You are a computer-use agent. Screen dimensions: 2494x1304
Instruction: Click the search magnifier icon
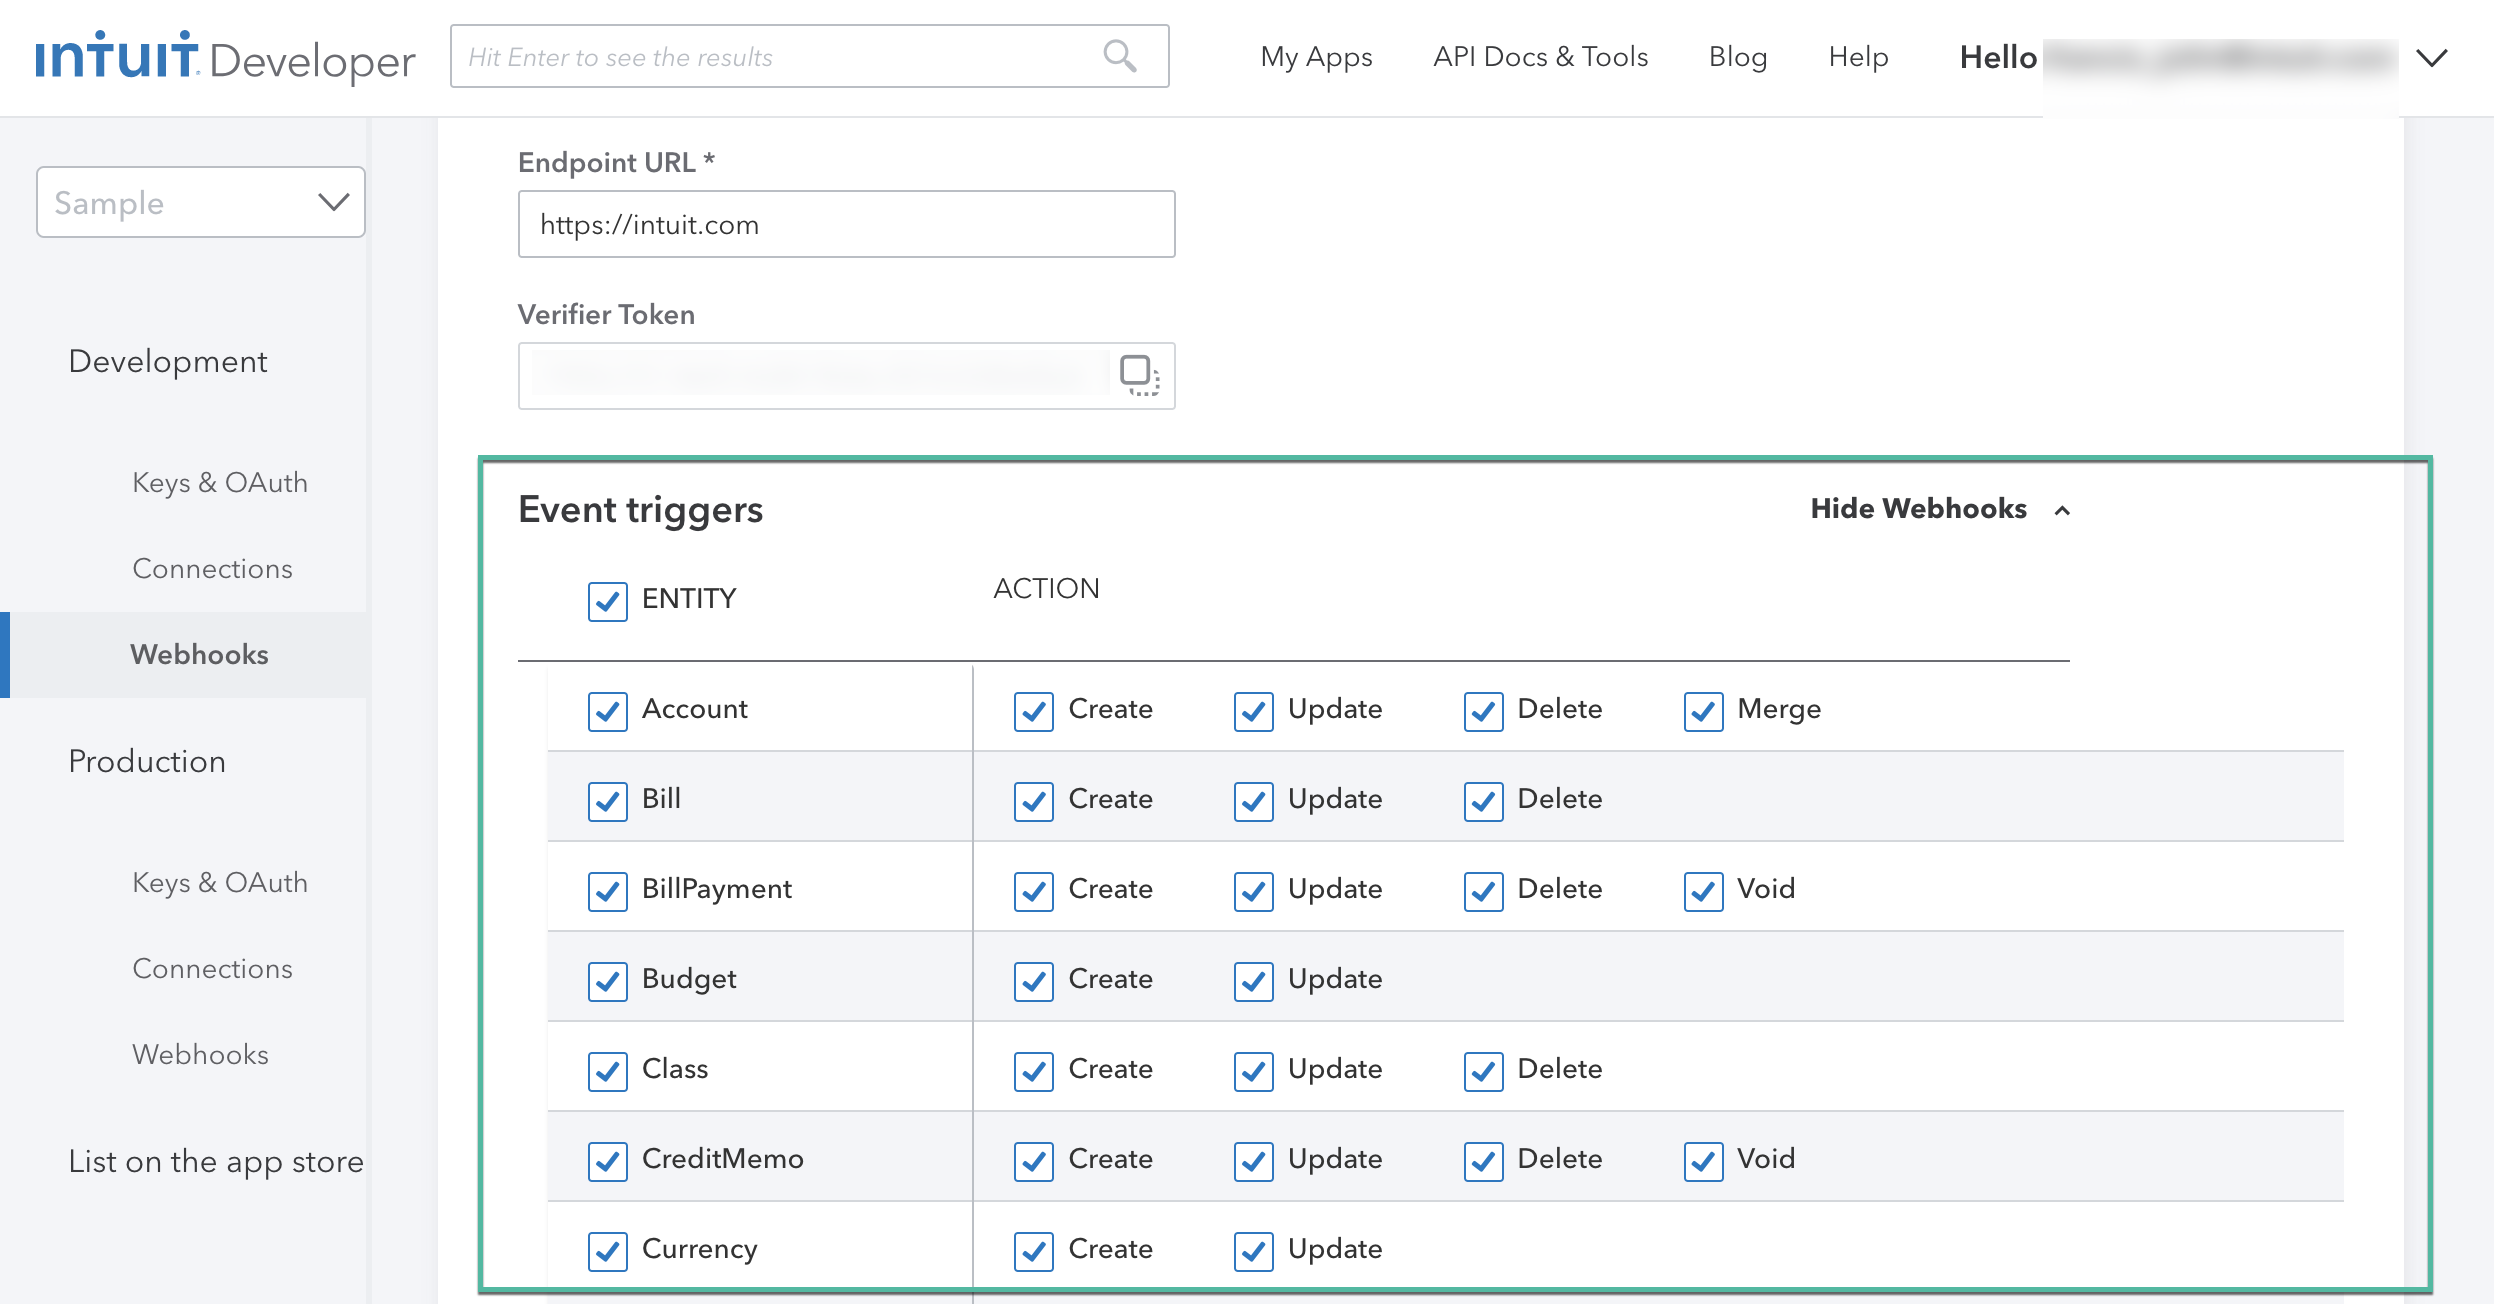1120,57
